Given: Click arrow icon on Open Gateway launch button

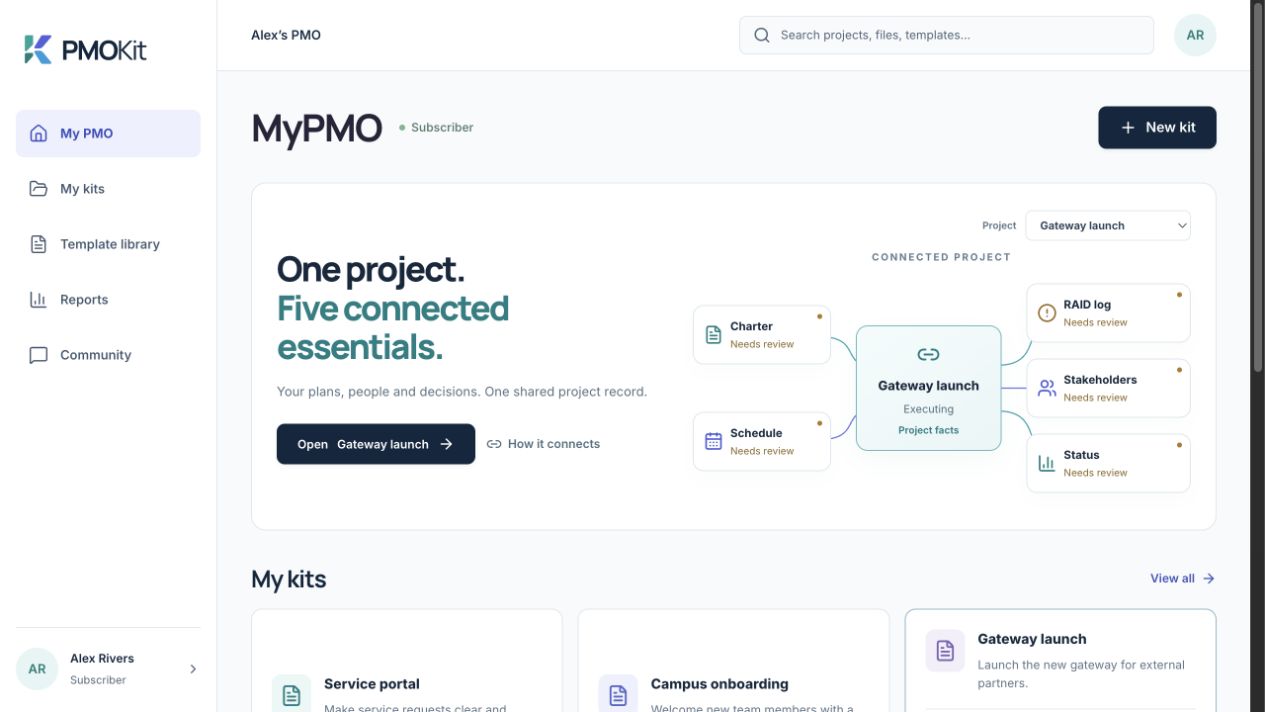Looking at the screenshot, I should click(x=447, y=444).
